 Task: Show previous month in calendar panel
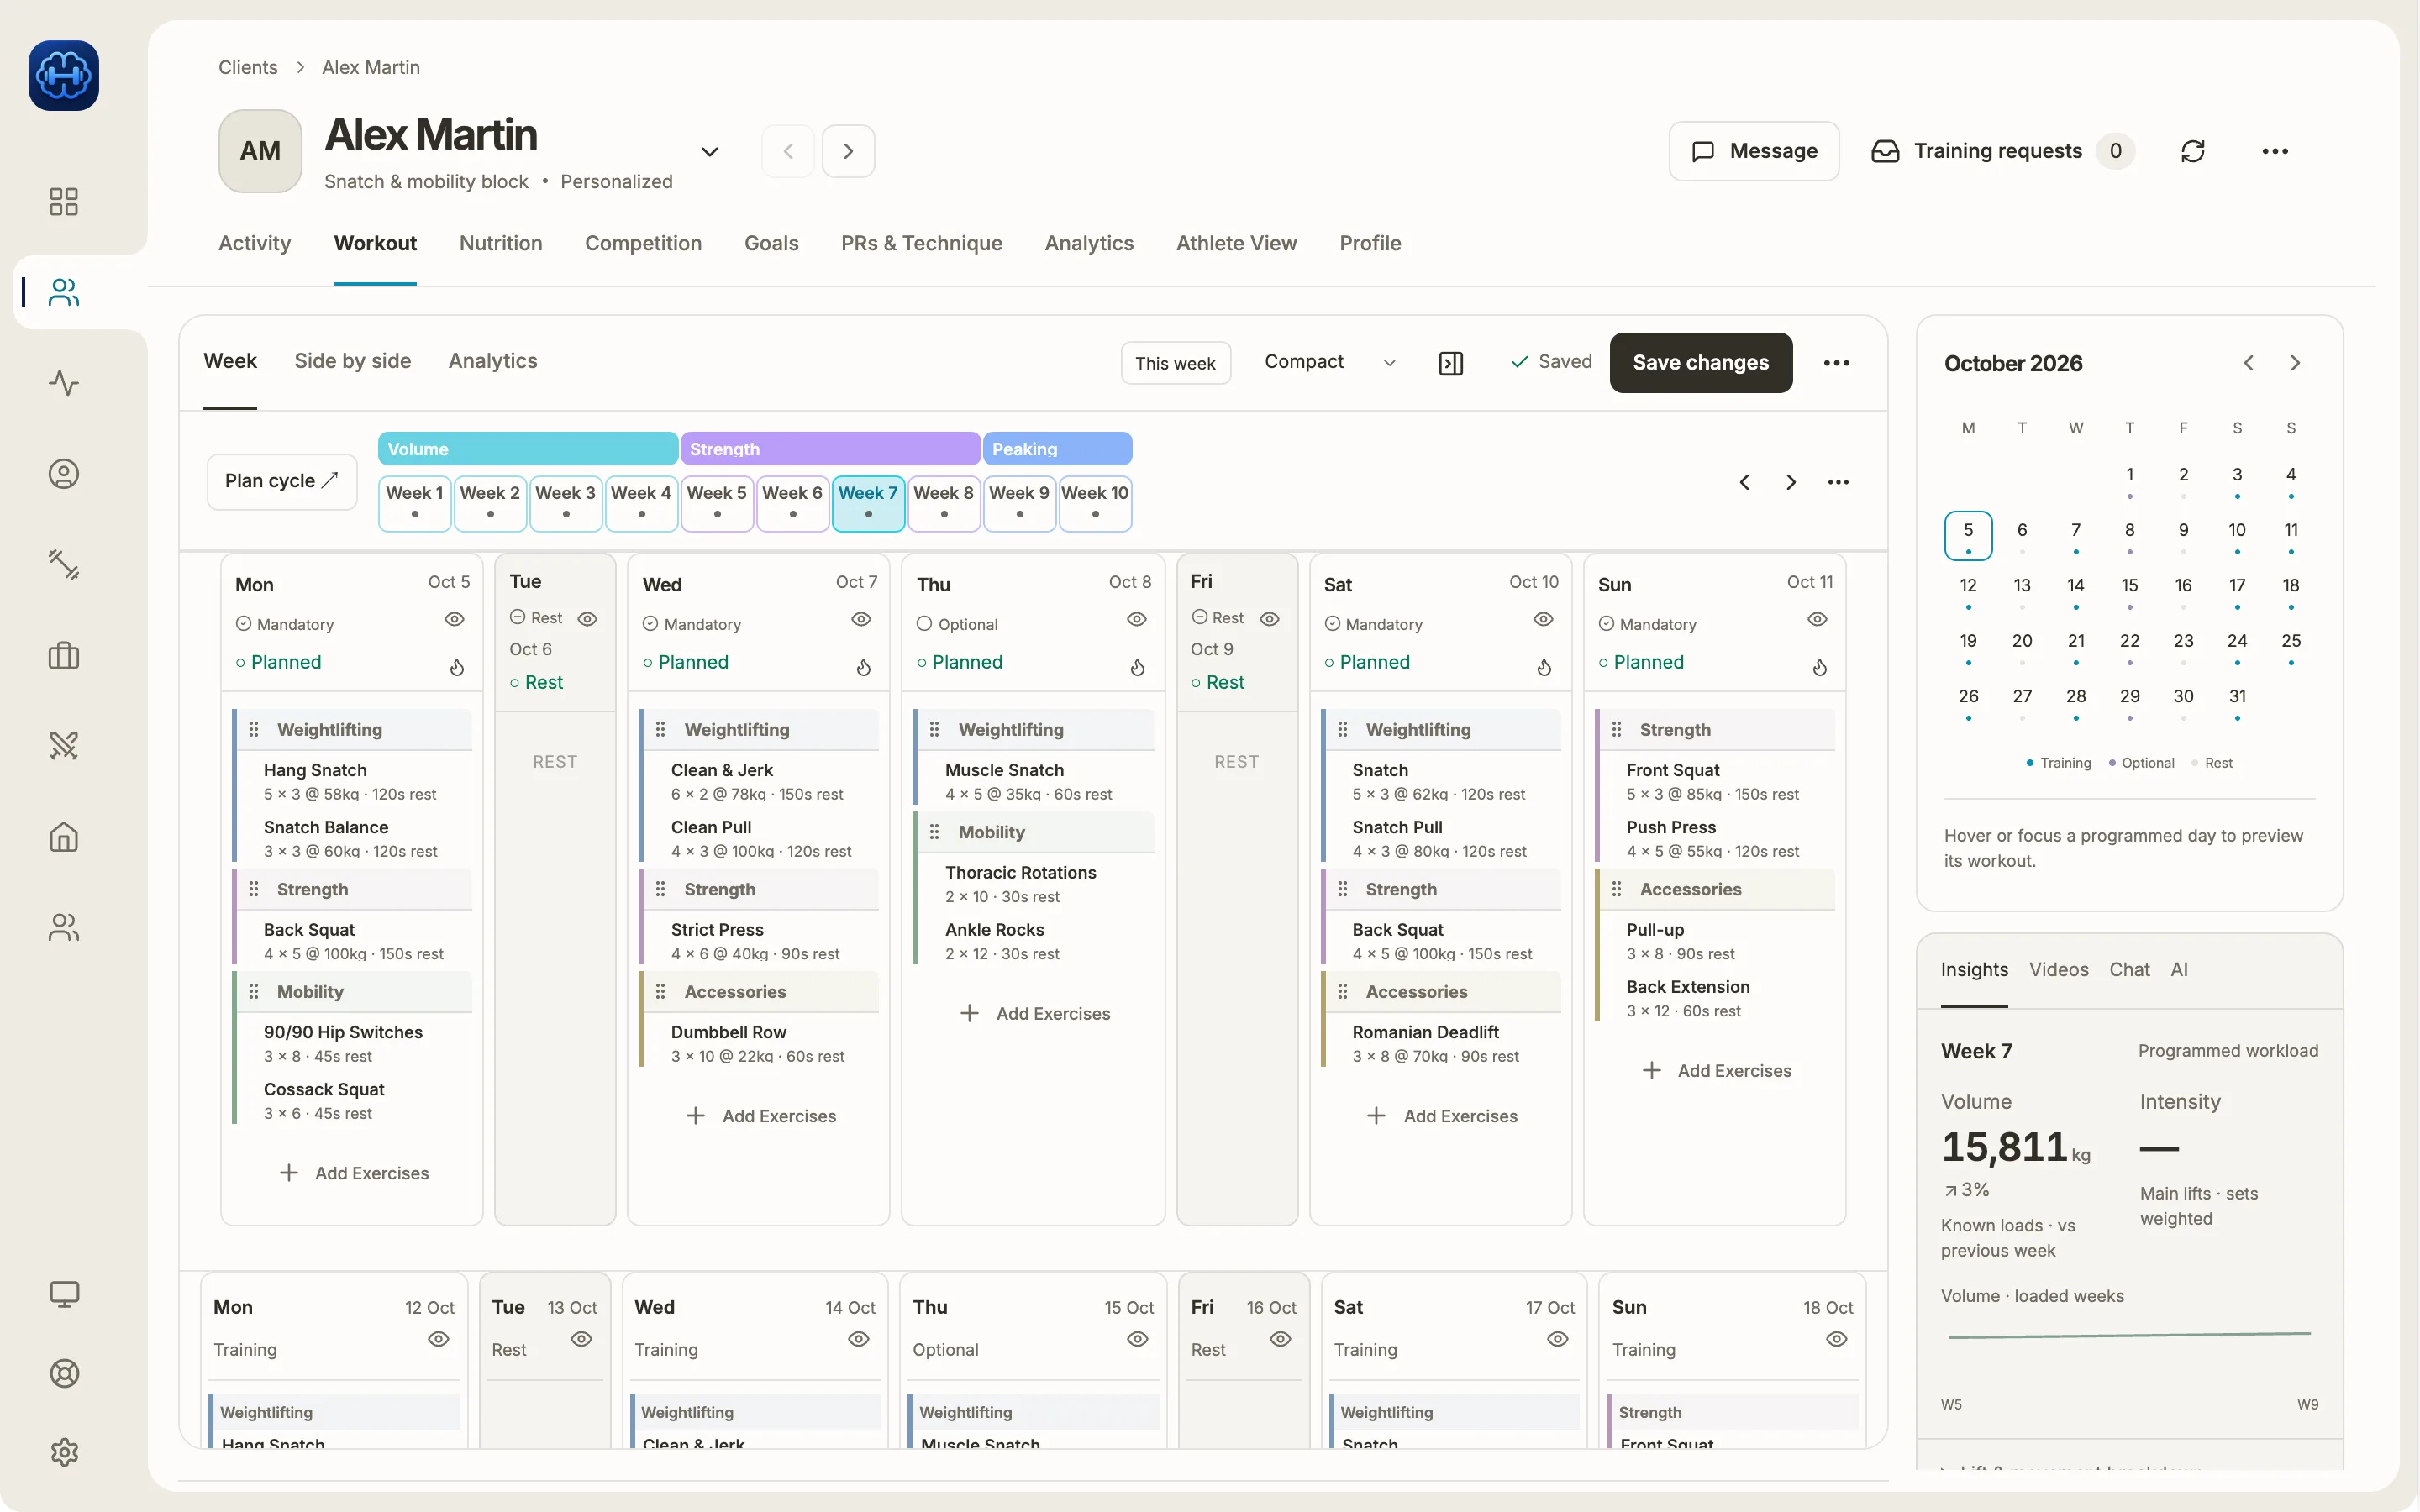(x=2249, y=363)
